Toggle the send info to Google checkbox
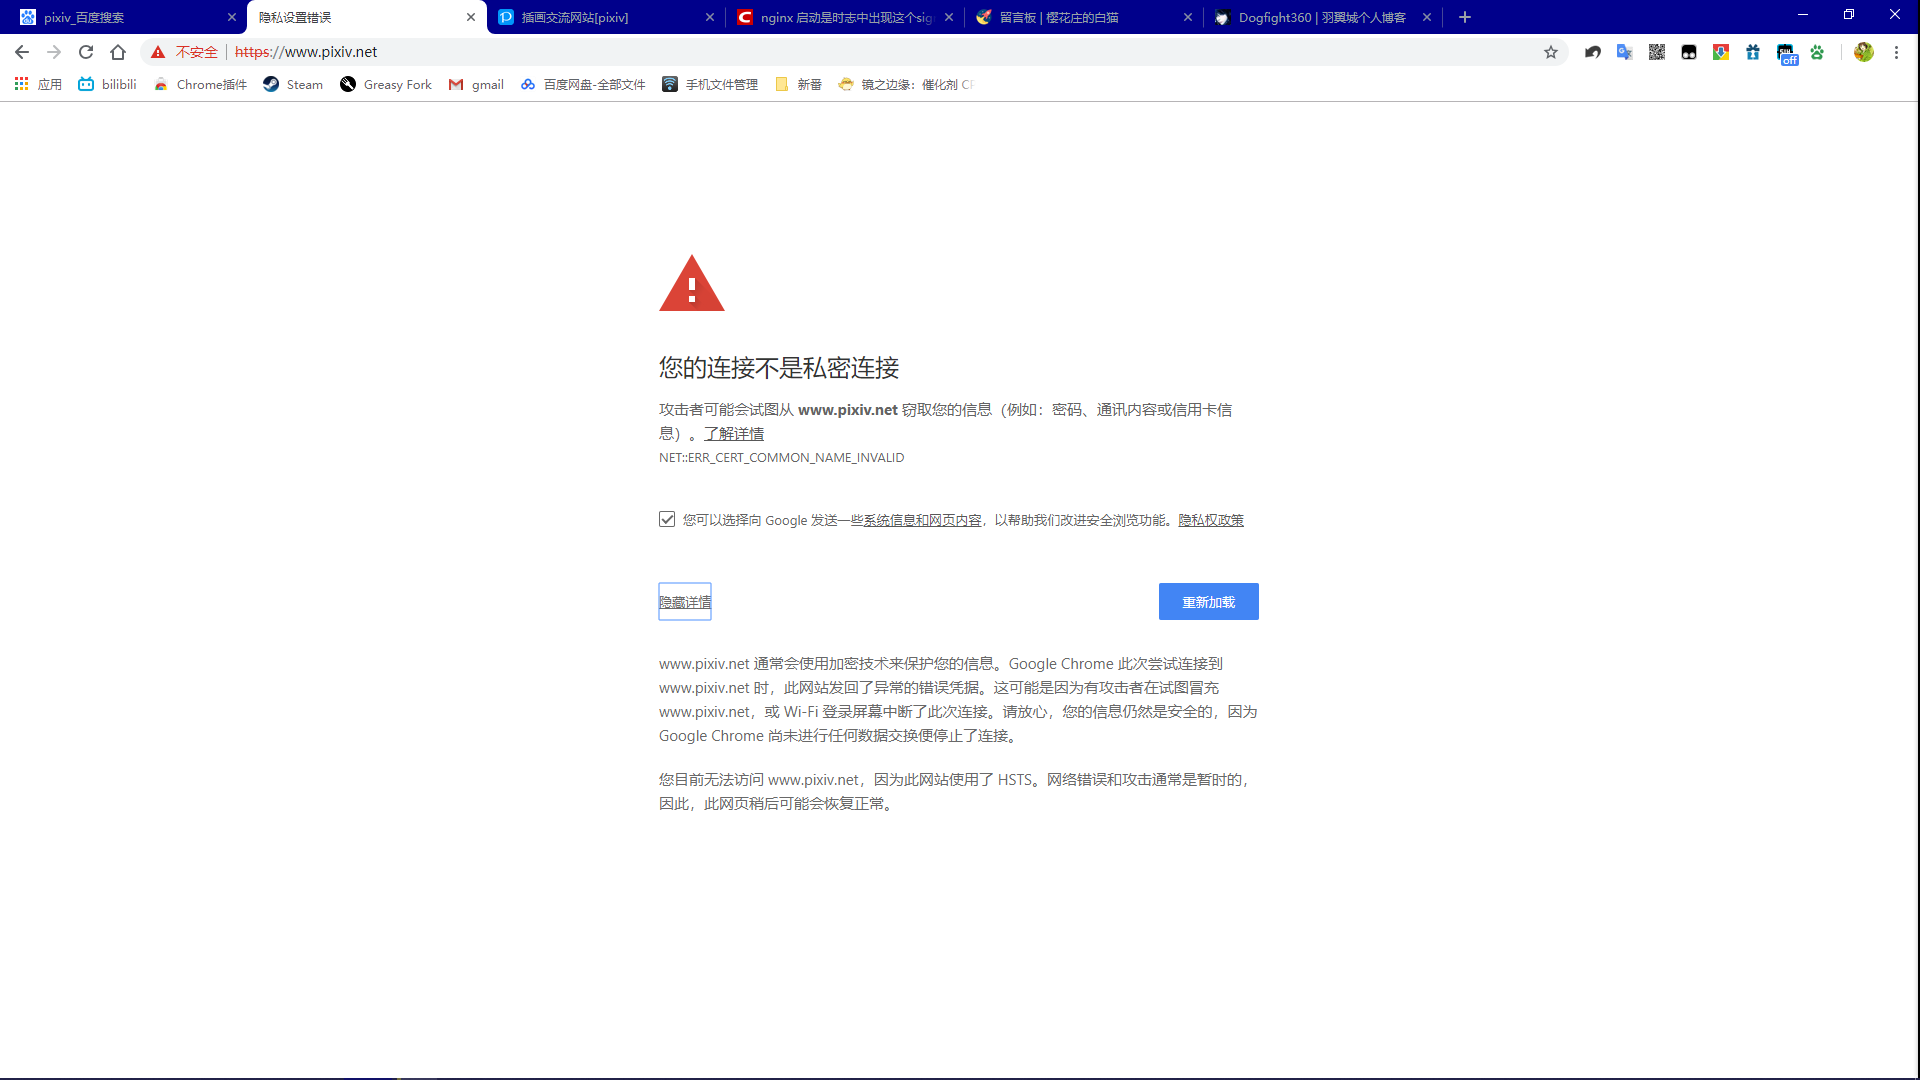Image resolution: width=1920 pixels, height=1080 pixels. coord(667,519)
